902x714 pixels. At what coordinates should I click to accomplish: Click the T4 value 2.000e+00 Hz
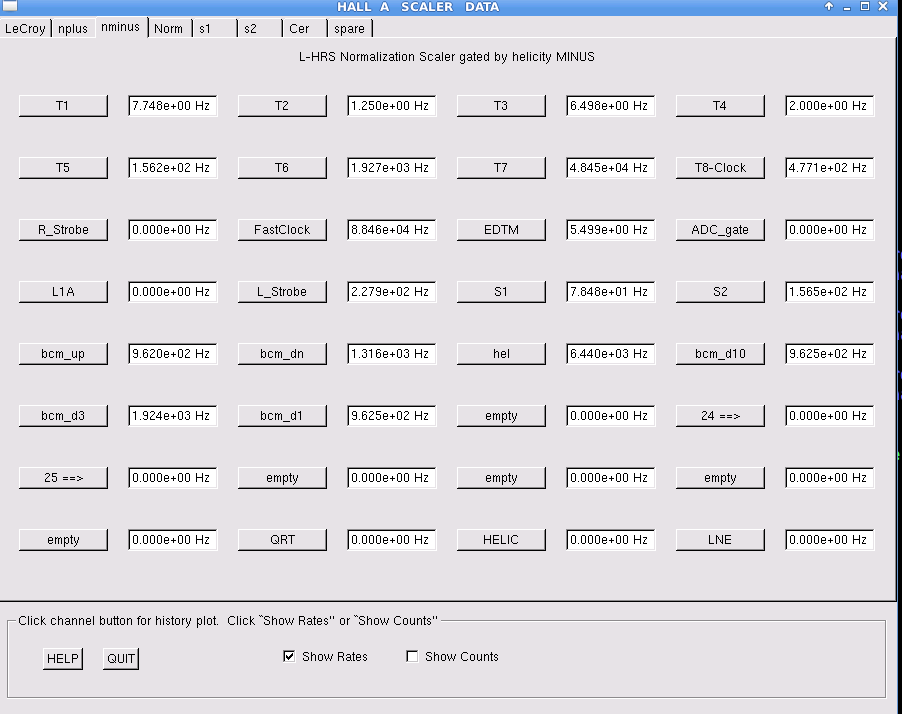click(830, 106)
